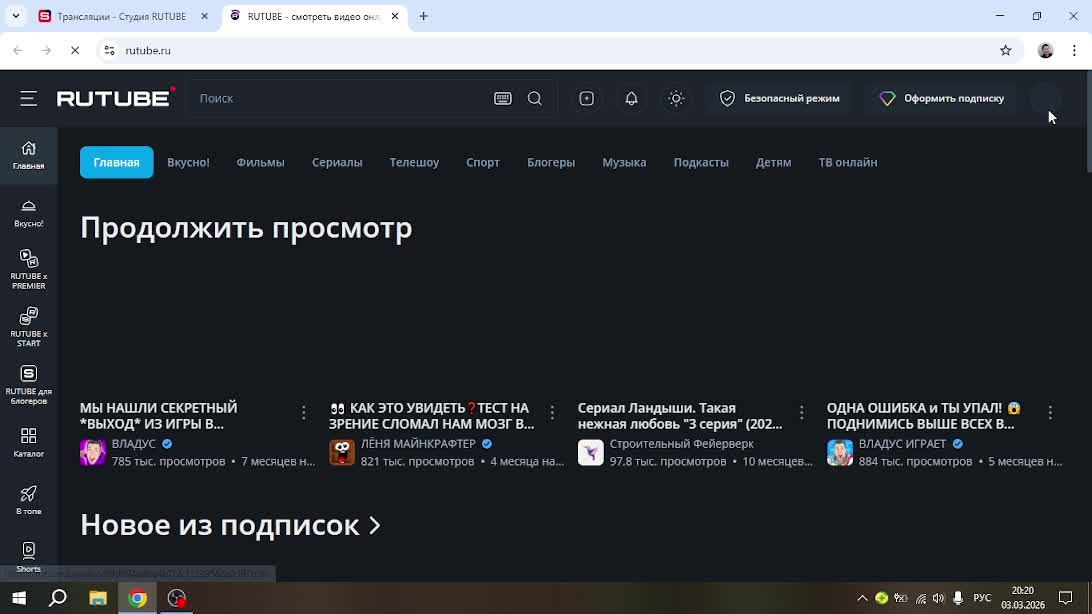This screenshot has width=1092, height=614.
Task: Click ЛЁНЯ МАЙНКРАФТЕР channel avatar
Action: [x=342, y=452]
